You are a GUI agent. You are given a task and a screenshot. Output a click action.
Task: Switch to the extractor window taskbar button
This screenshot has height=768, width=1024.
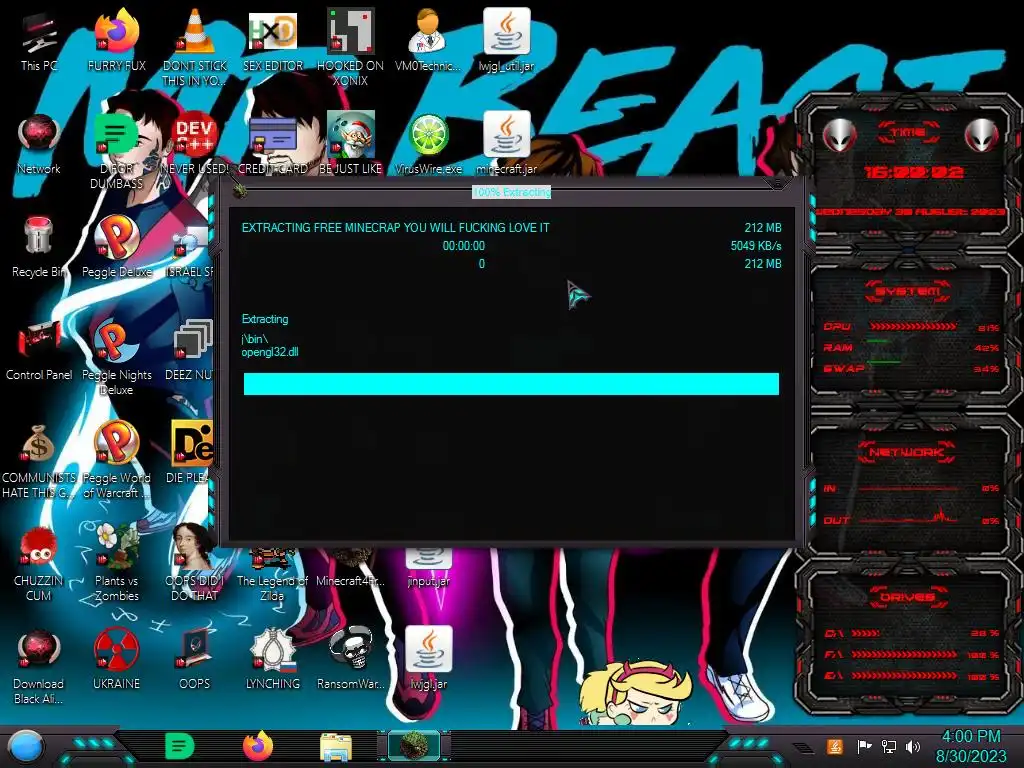coord(415,746)
